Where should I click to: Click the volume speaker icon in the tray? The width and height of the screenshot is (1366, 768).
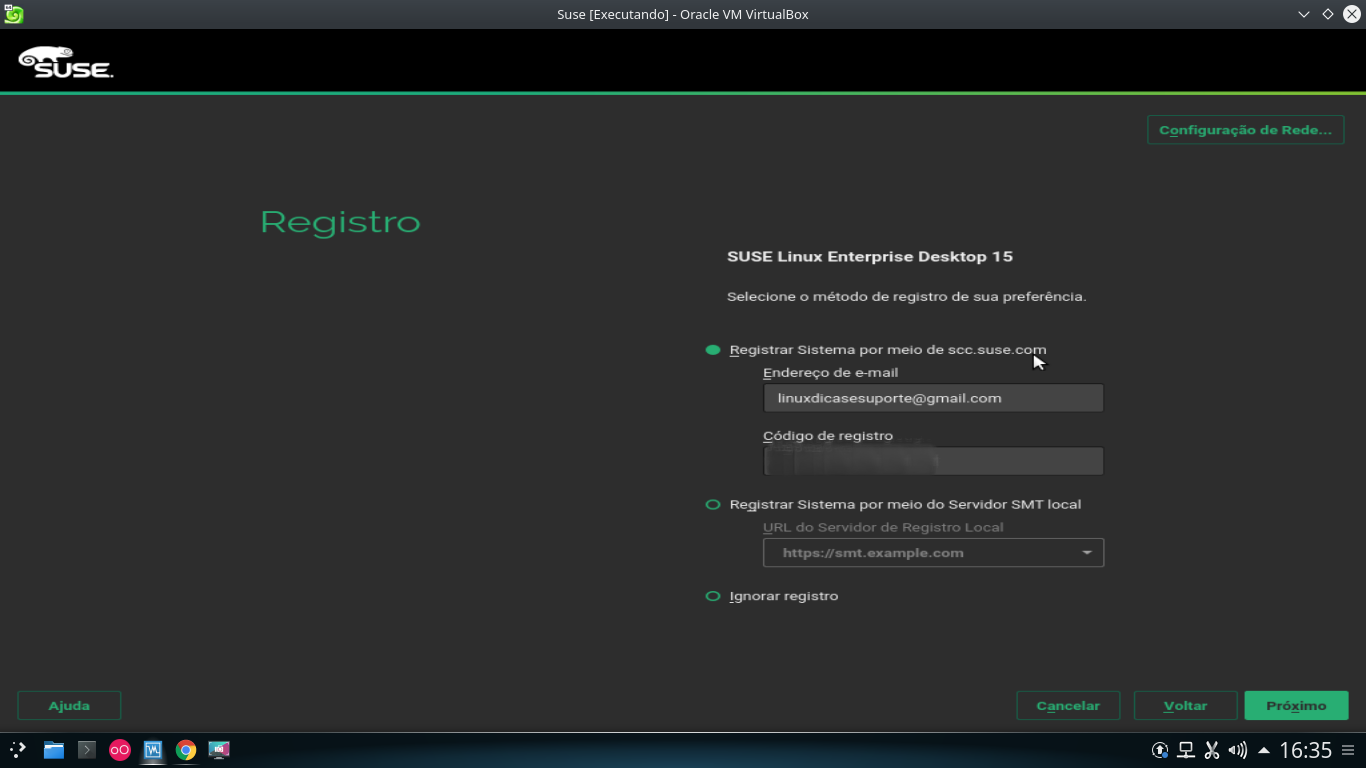coord(1236,750)
